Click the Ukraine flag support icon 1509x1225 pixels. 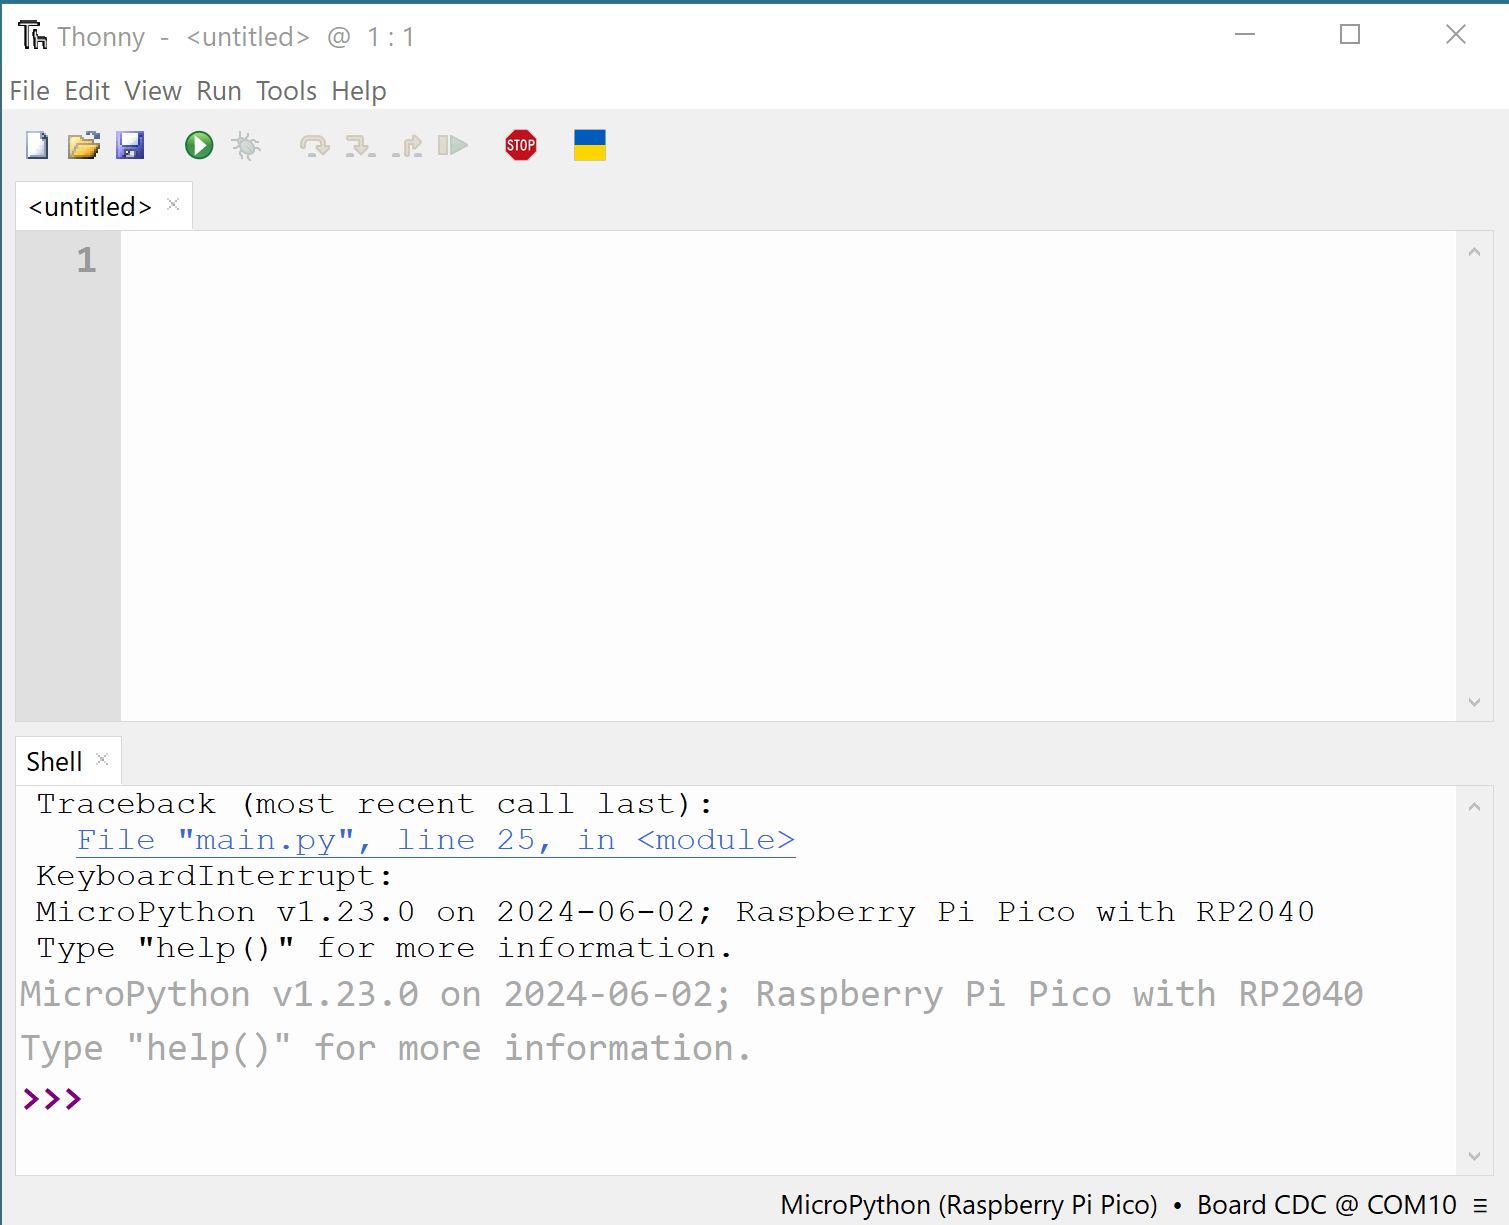[589, 145]
